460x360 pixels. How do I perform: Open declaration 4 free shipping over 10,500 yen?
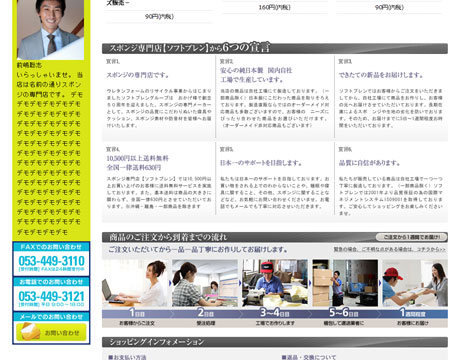[138, 163]
